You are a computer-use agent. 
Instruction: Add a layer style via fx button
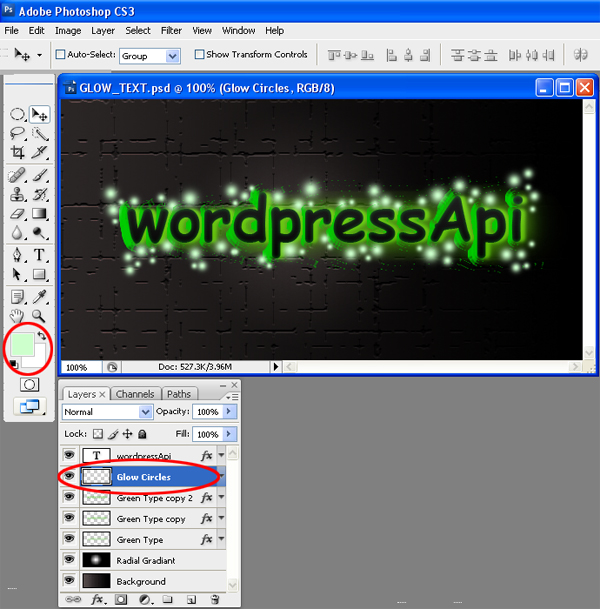click(98, 599)
